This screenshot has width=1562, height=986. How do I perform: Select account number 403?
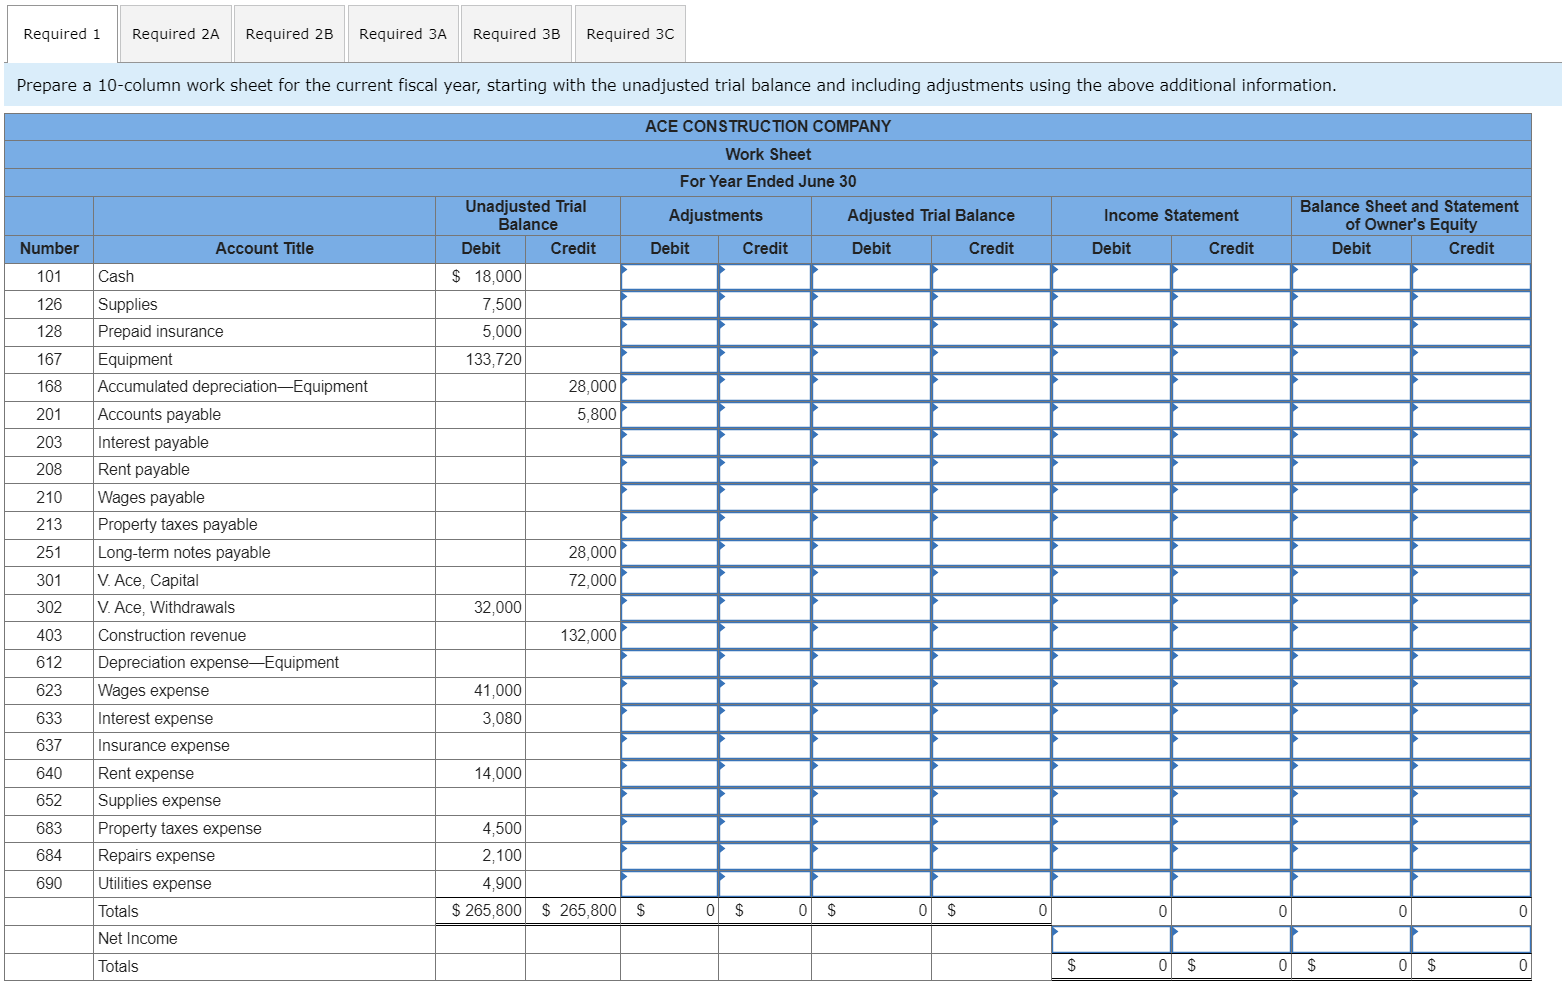49,635
